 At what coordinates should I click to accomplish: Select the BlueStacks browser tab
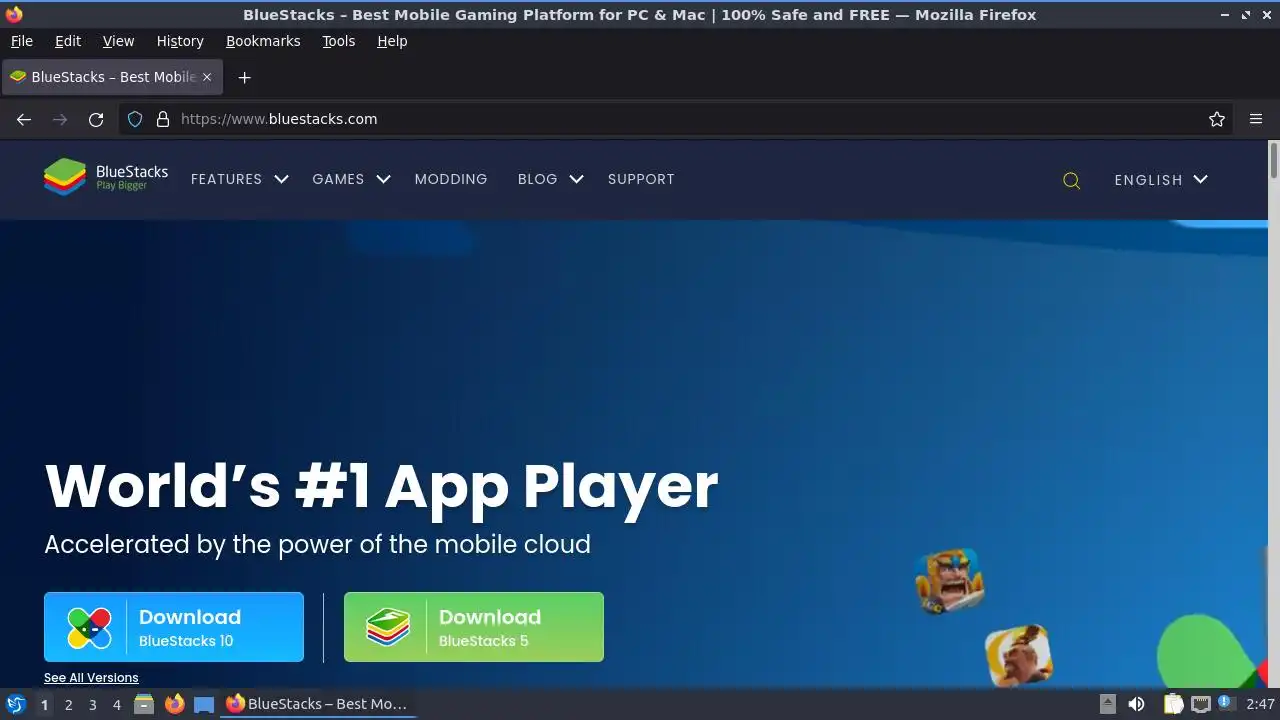coord(111,77)
